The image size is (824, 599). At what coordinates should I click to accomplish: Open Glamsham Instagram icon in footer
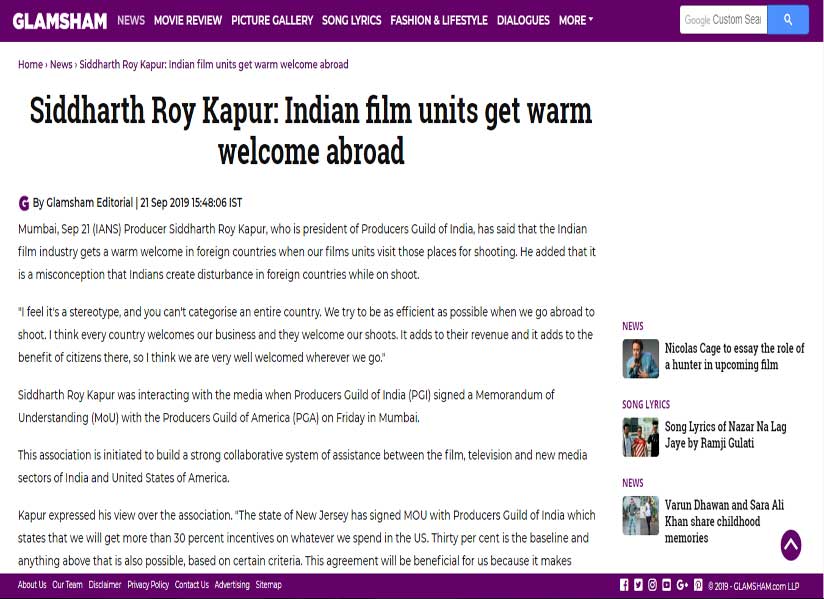653,585
